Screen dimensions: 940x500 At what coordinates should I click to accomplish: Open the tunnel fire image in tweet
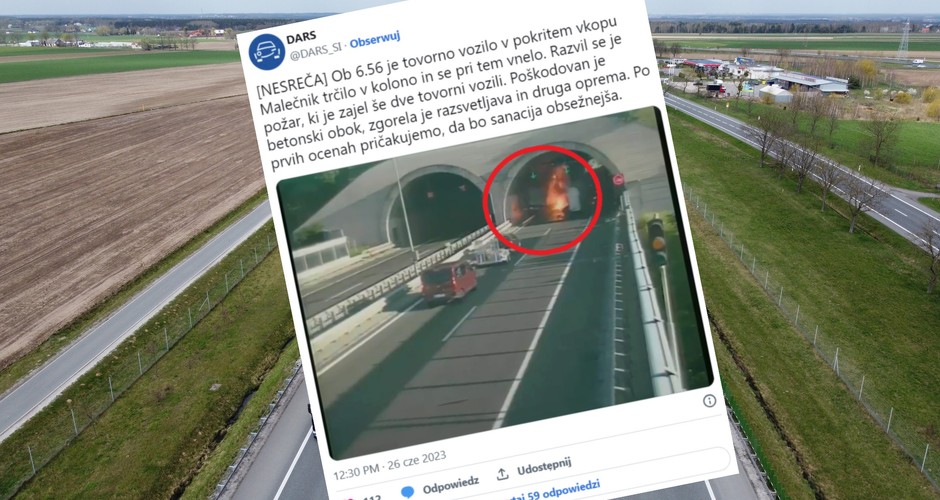(495, 282)
